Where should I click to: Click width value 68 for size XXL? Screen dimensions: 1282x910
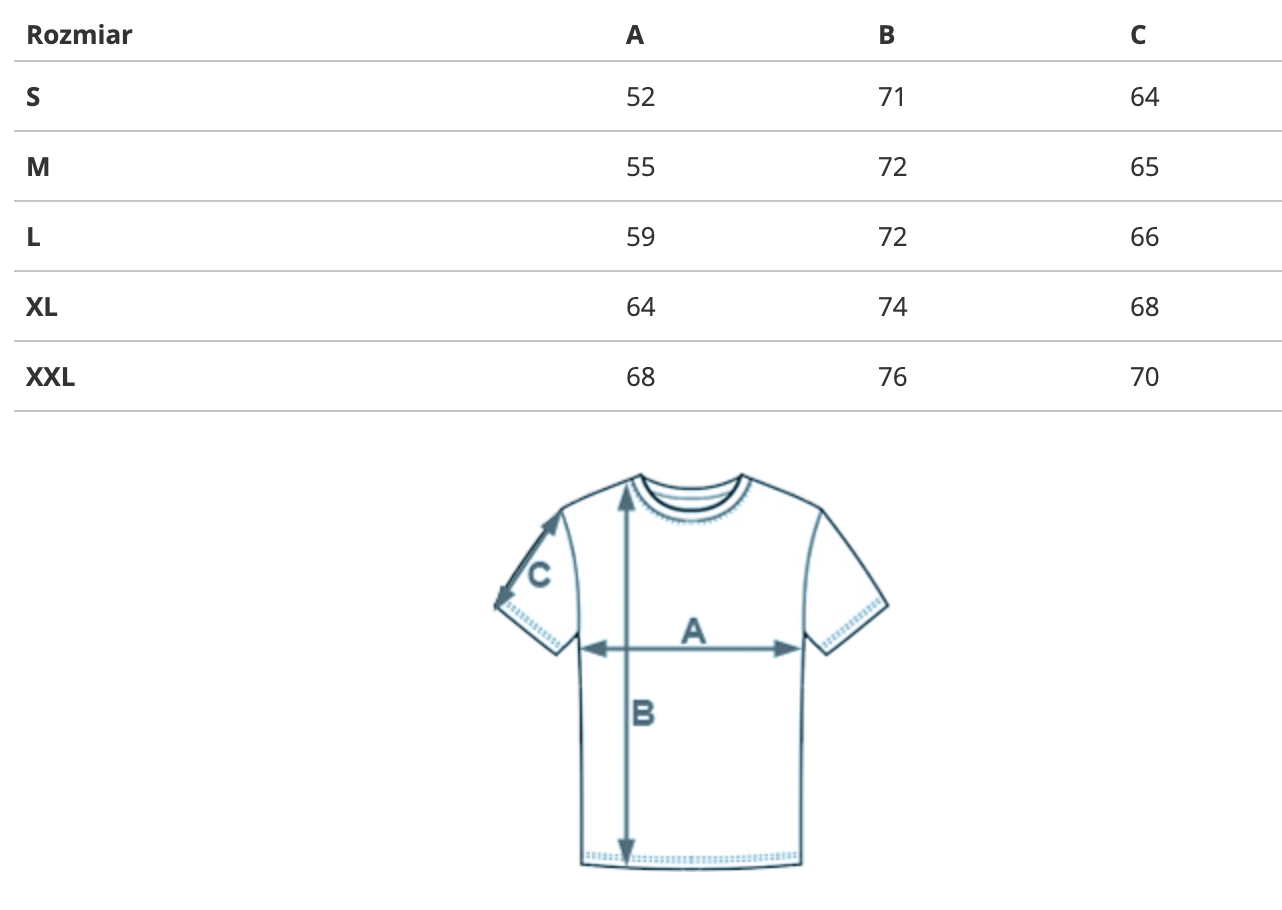tap(640, 377)
